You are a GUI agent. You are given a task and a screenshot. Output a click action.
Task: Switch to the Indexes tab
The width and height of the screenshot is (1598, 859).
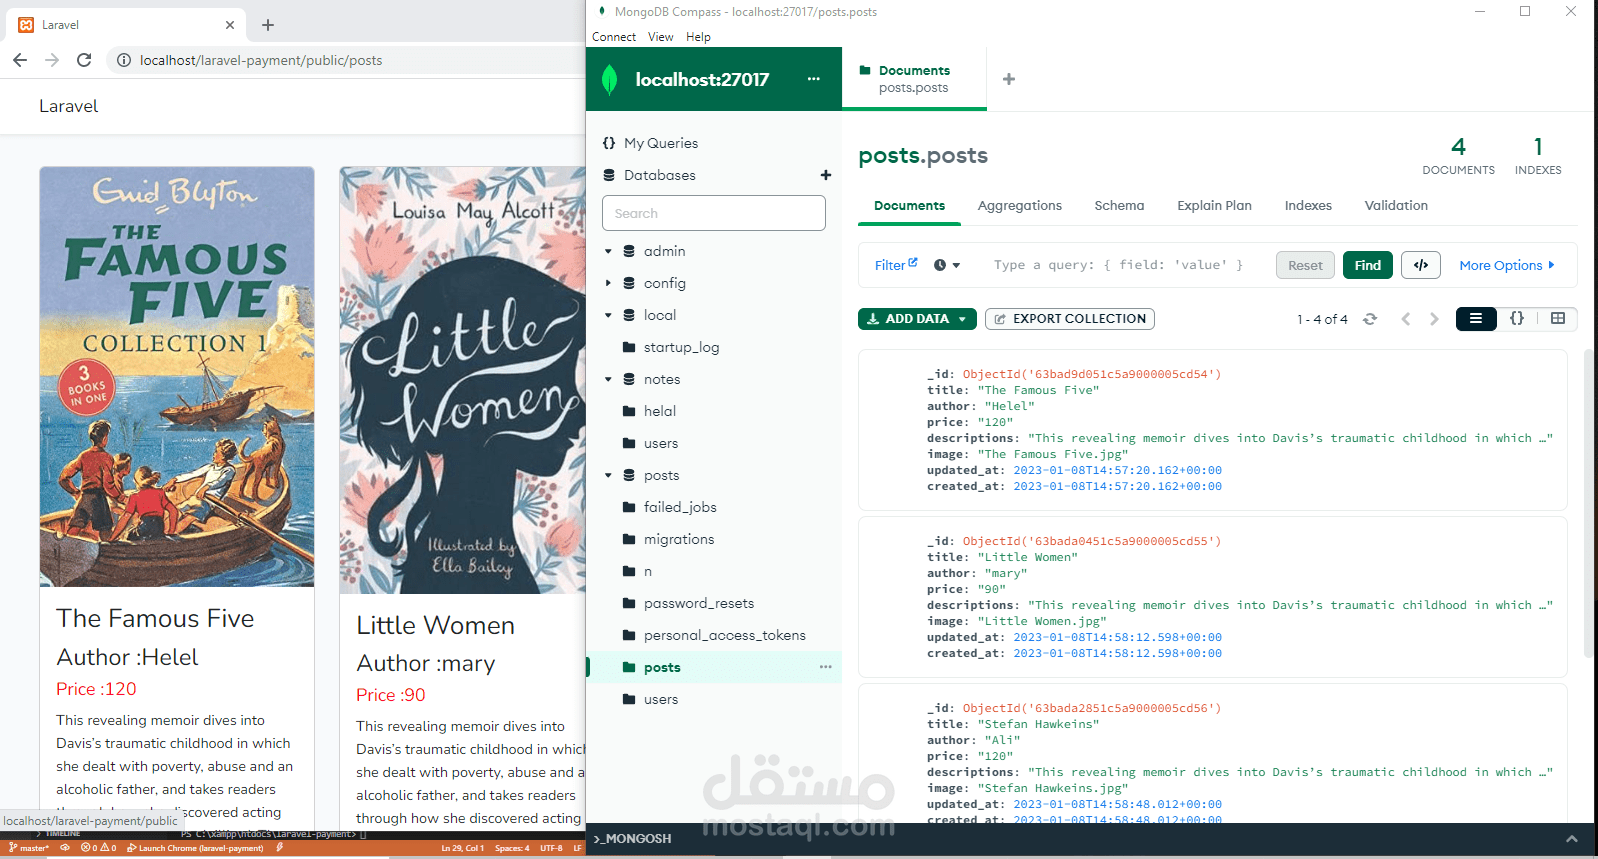[1308, 205]
